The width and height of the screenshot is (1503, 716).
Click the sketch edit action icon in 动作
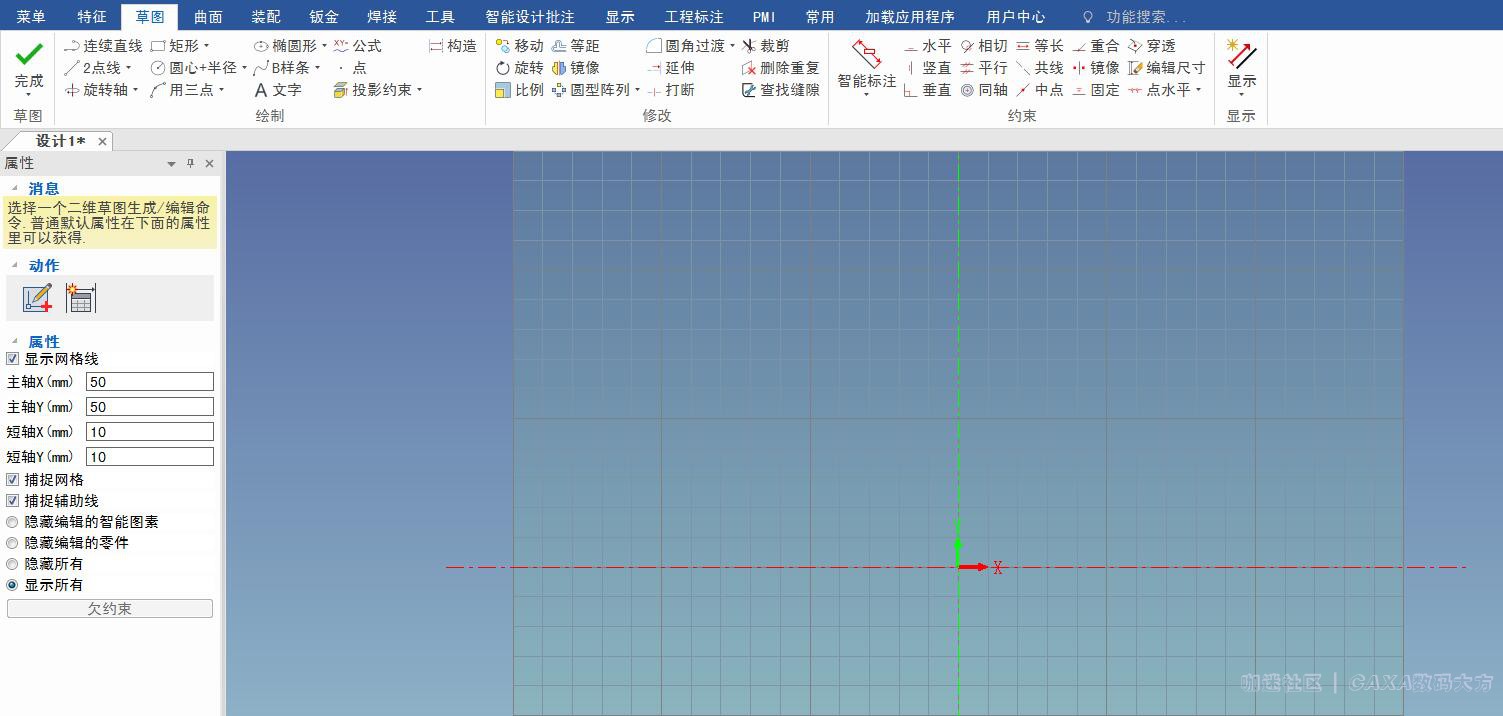click(x=38, y=298)
